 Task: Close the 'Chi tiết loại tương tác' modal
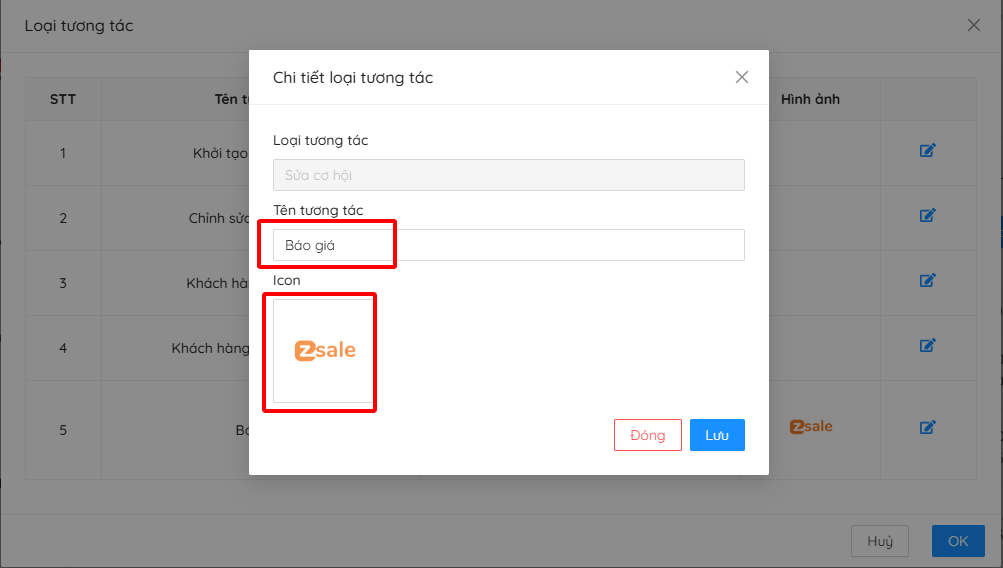coord(741,77)
